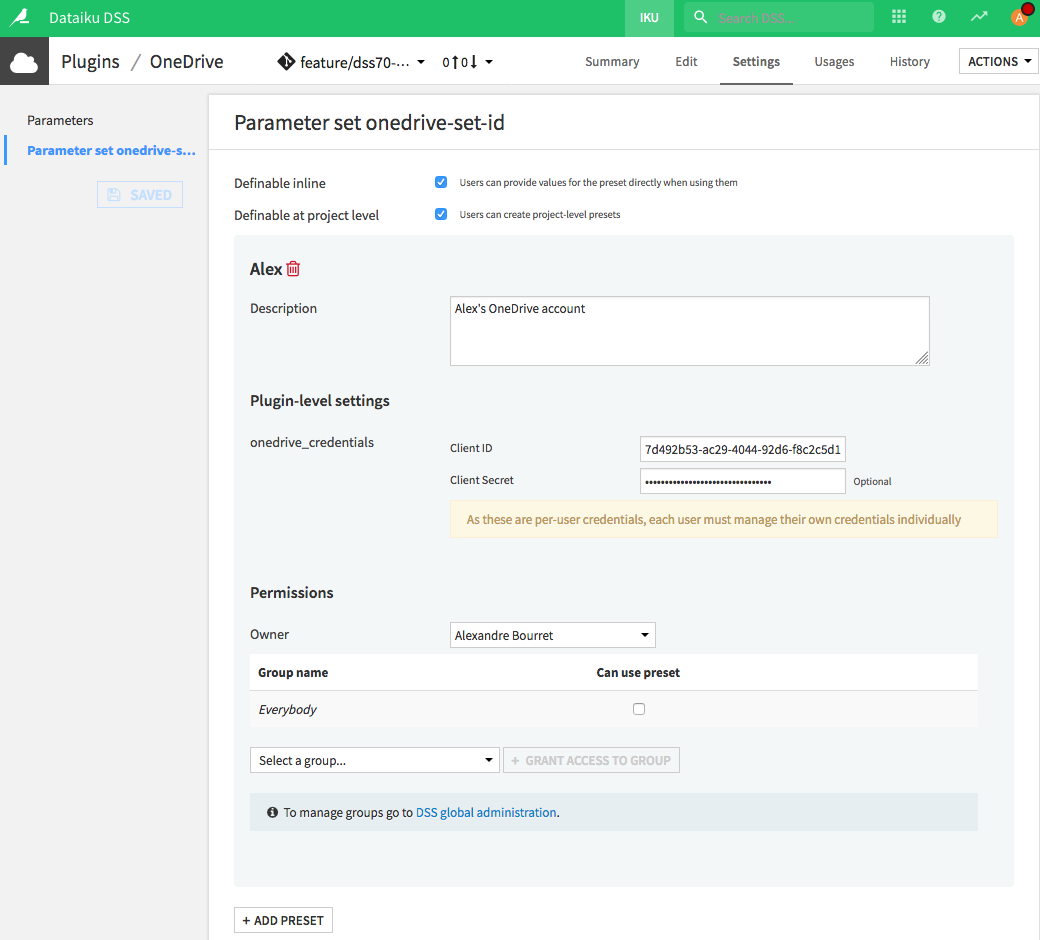This screenshot has width=1040, height=940.
Task: Delete the Alex preset via trash icon
Action: tap(291, 268)
